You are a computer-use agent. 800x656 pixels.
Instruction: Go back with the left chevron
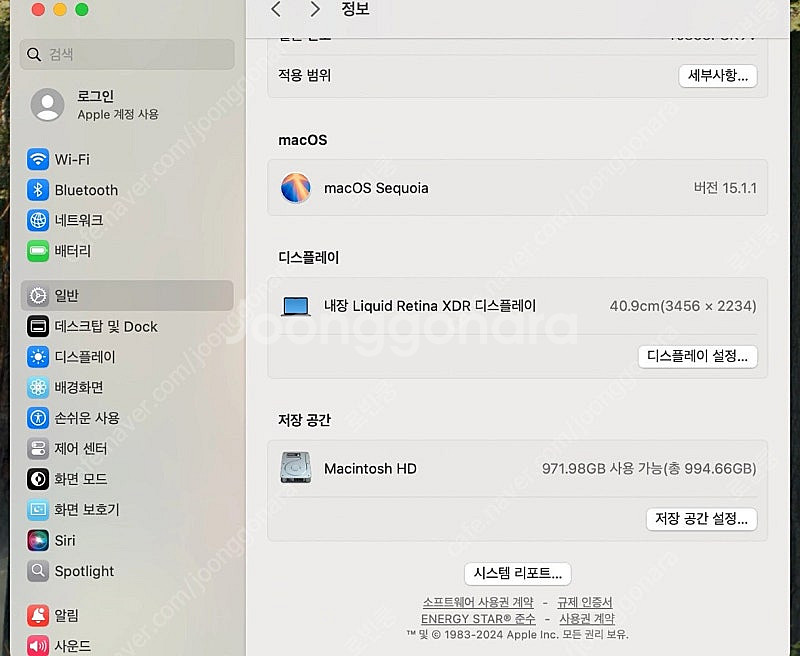tap(276, 9)
